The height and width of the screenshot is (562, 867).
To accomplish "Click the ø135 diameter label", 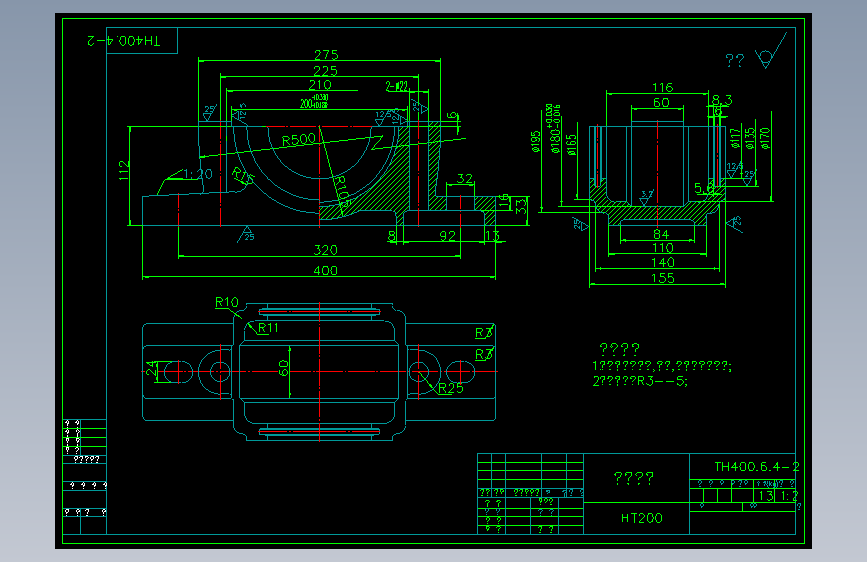I will 750,138.
